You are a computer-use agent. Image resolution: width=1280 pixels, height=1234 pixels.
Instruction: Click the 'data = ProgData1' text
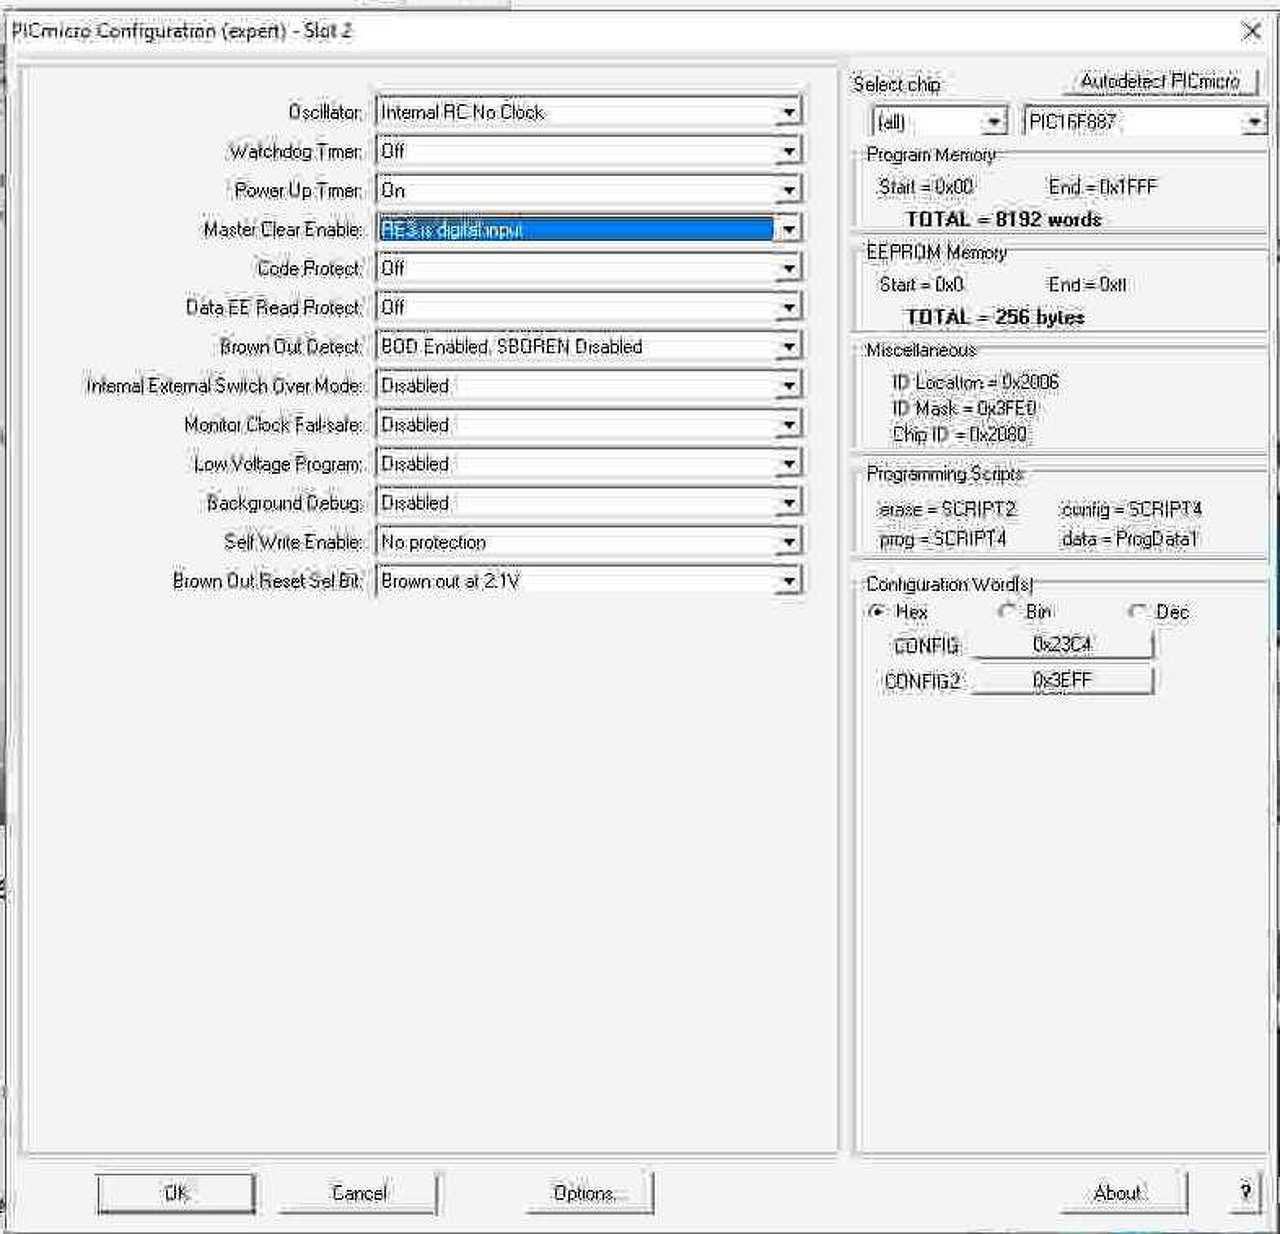(x=1128, y=539)
